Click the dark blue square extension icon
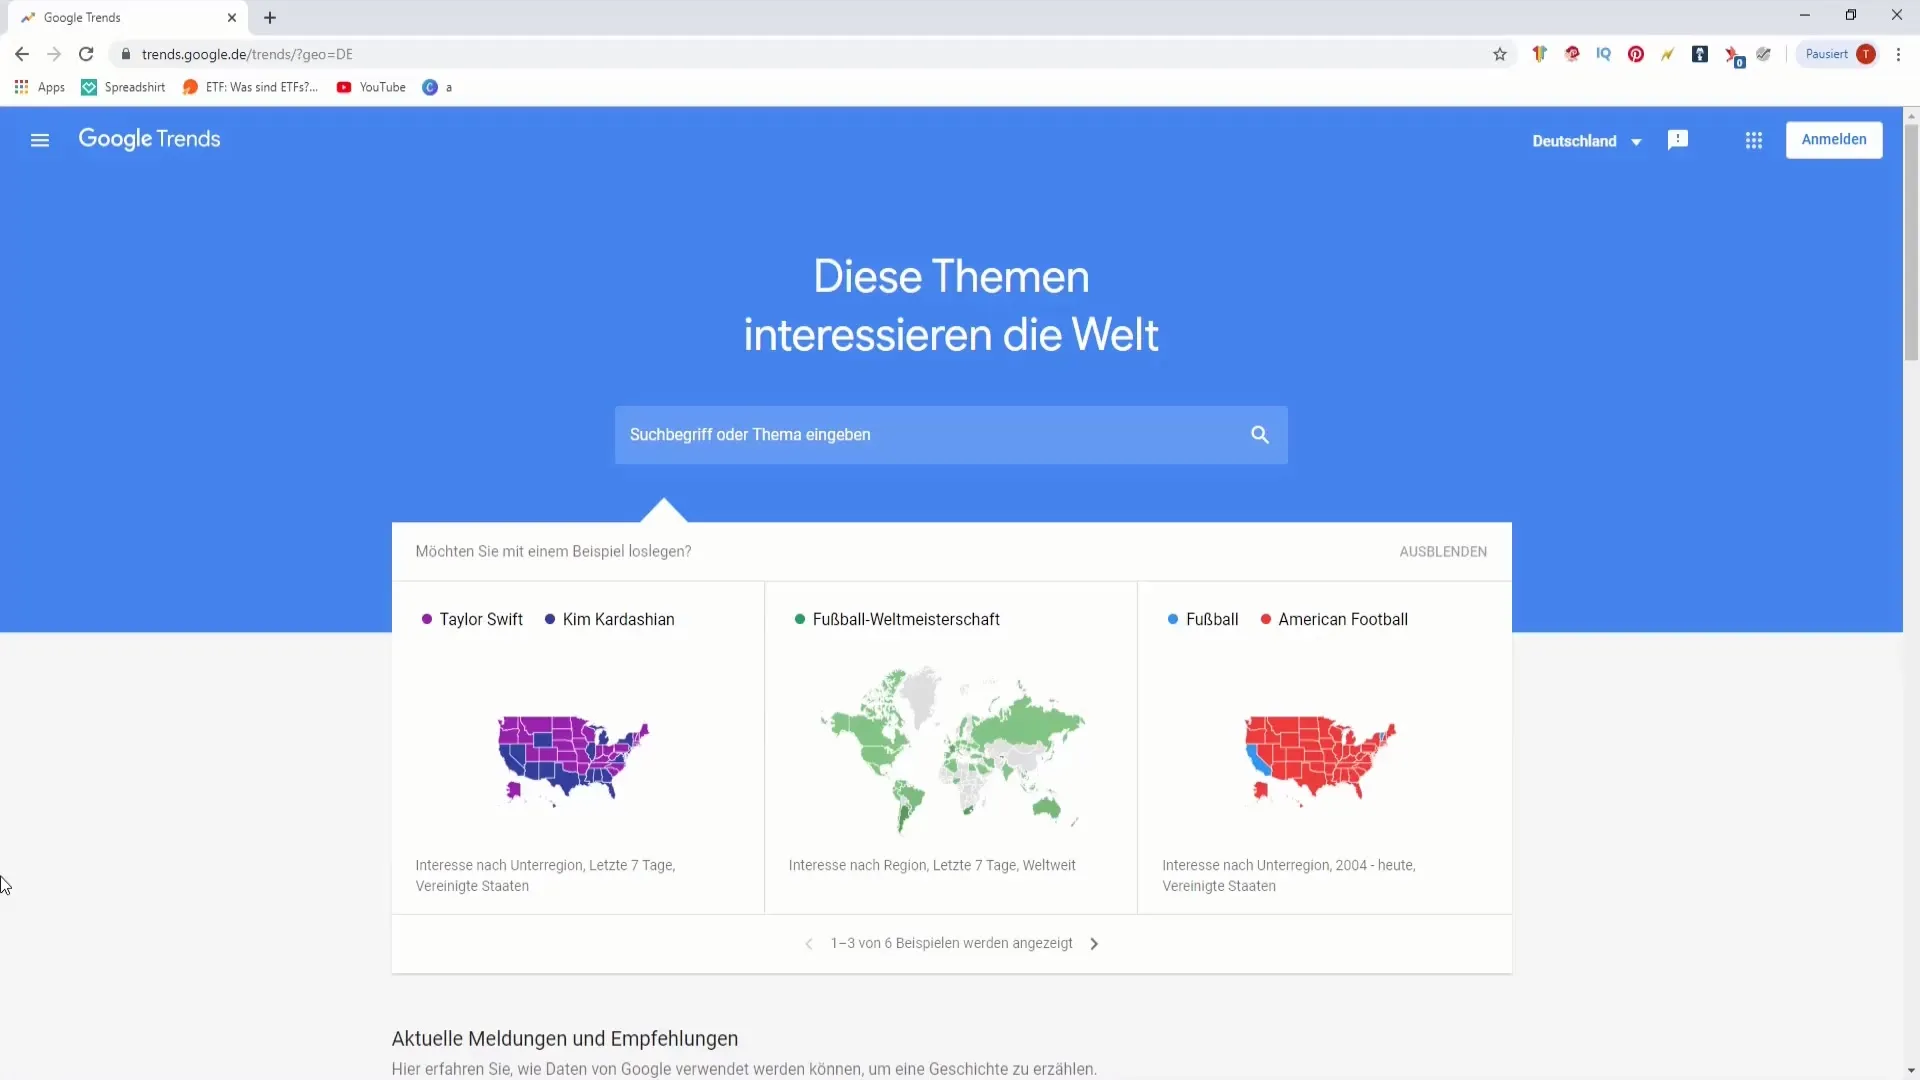 click(1700, 54)
